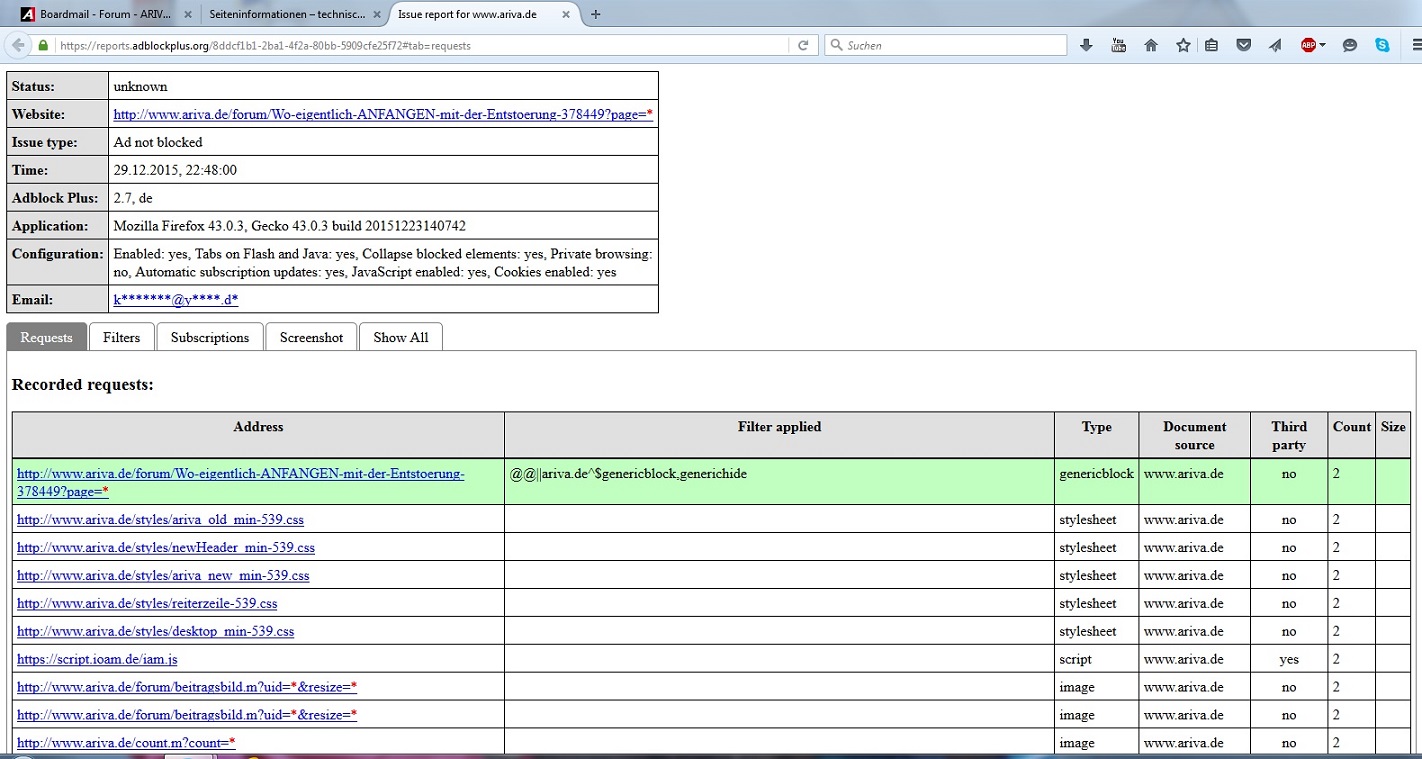
Task: Open the Downloads arrow icon
Action: coord(1086,45)
